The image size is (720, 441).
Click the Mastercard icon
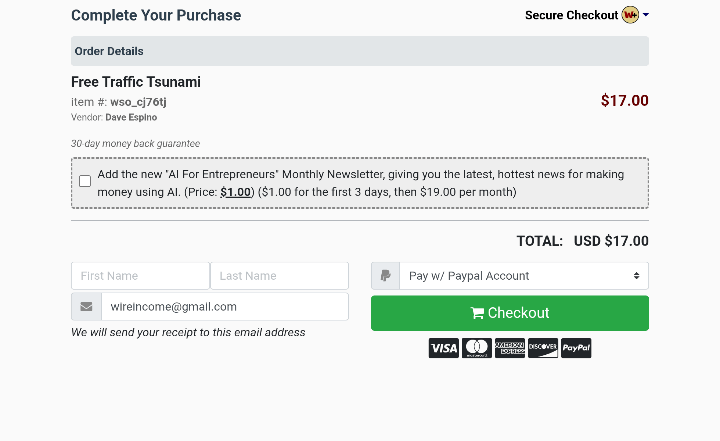pos(477,348)
